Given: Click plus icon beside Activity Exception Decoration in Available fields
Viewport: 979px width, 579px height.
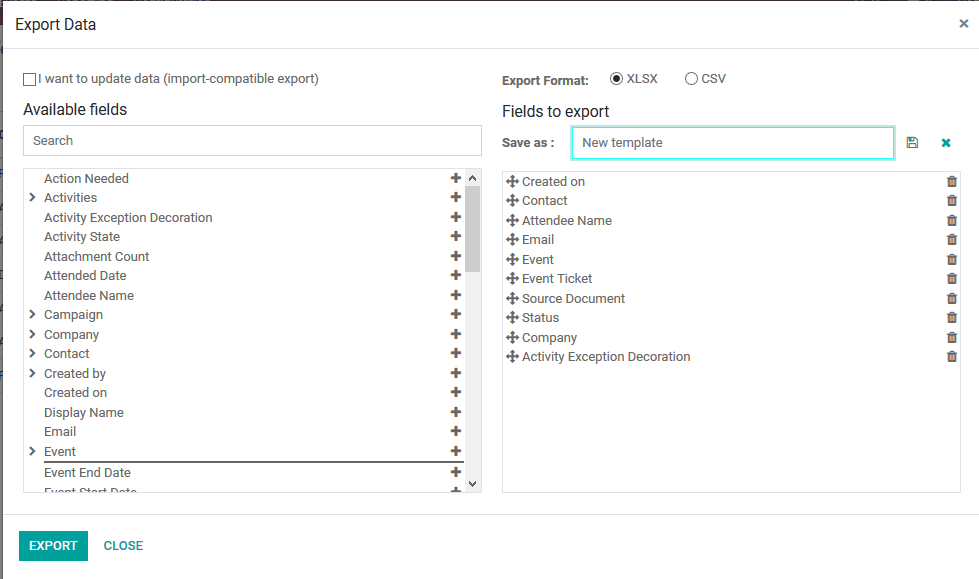Looking at the screenshot, I should click(456, 217).
